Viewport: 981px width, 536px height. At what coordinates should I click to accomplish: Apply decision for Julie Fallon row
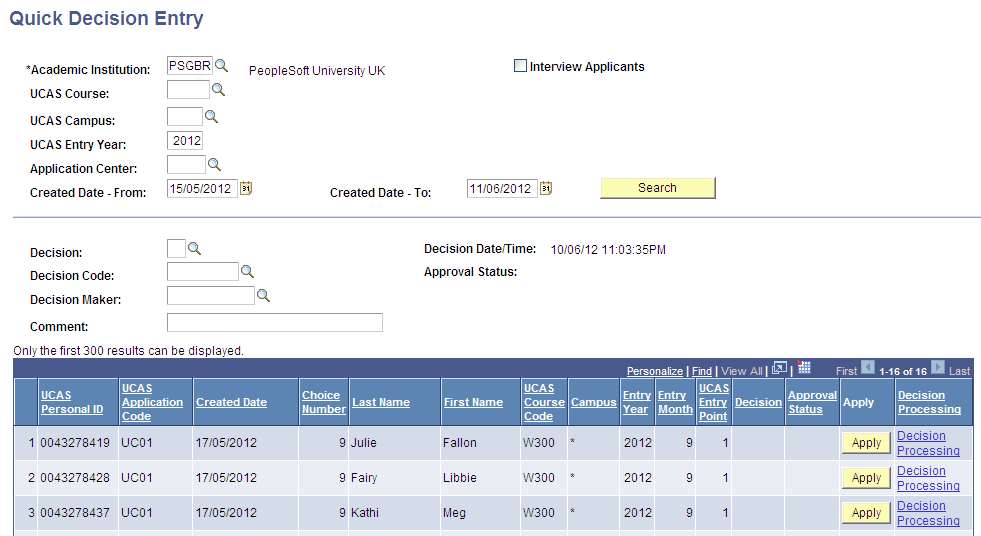tap(867, 443)
